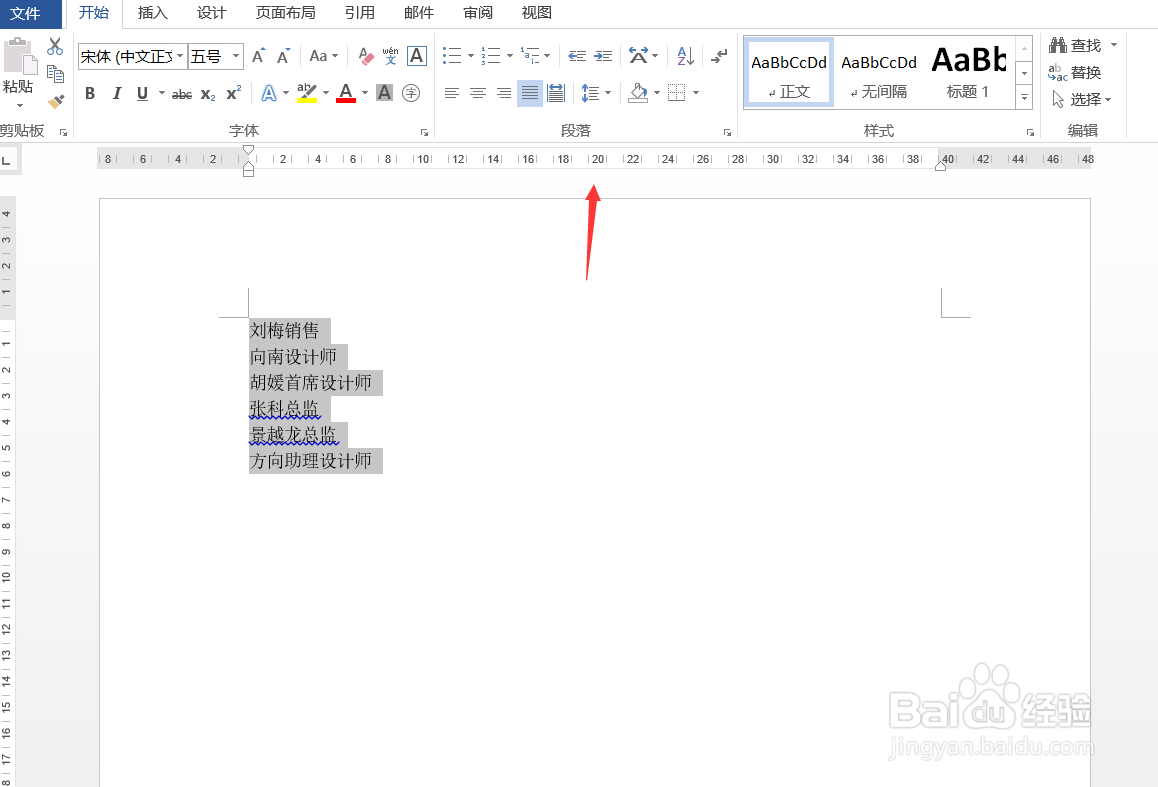Open Font dialog launcher
Screen dimensions: 1158x787
[425, 132]
